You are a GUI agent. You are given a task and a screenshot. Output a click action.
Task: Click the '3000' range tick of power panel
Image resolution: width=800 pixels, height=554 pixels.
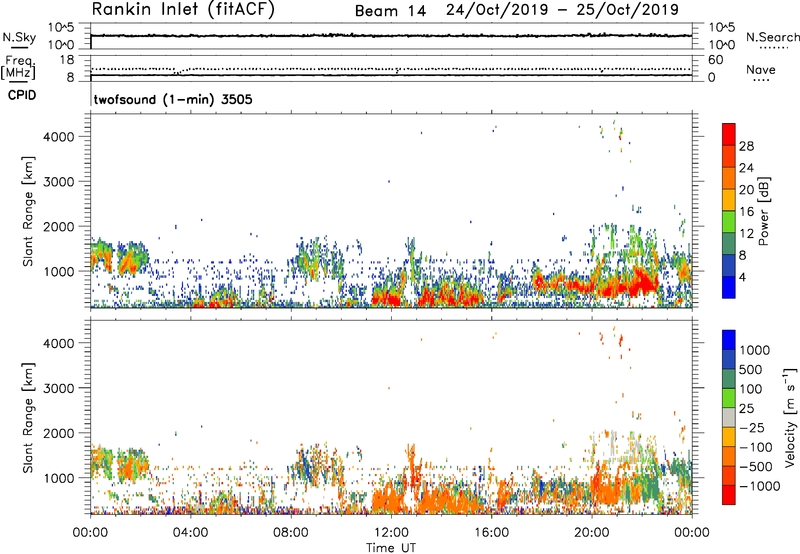pyautogui.click(x=59, y=182)
